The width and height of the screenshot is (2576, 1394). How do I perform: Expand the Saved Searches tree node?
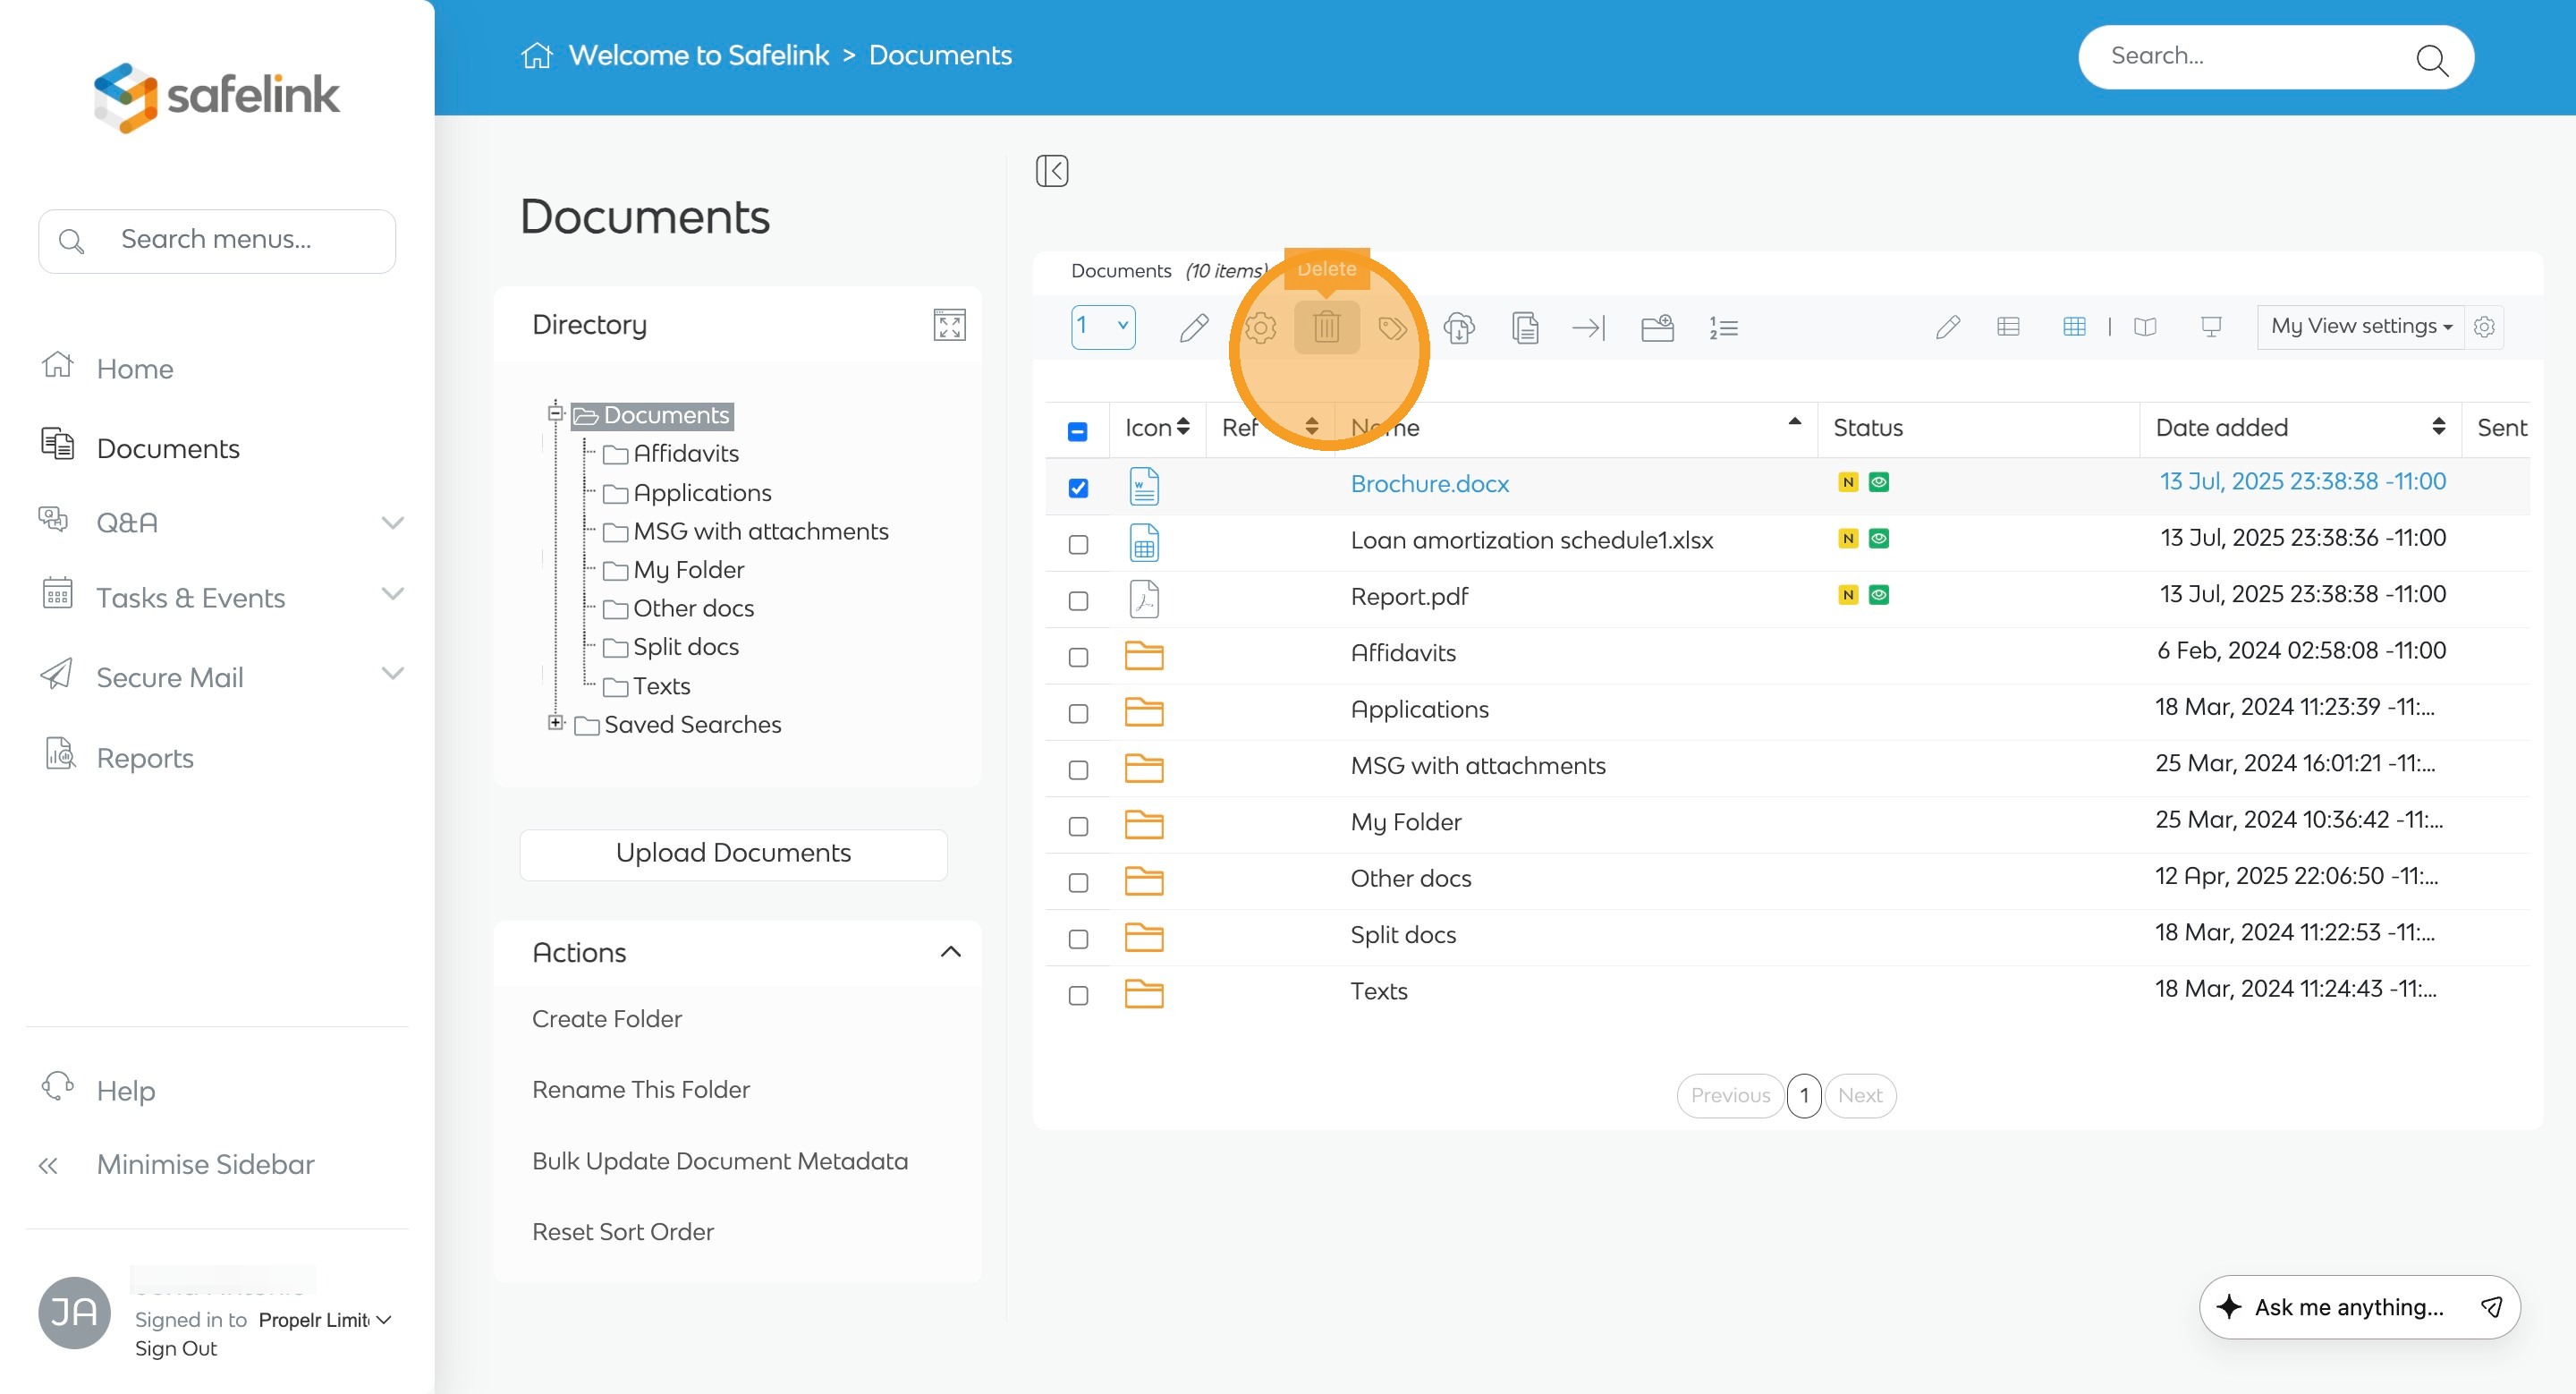556,722
